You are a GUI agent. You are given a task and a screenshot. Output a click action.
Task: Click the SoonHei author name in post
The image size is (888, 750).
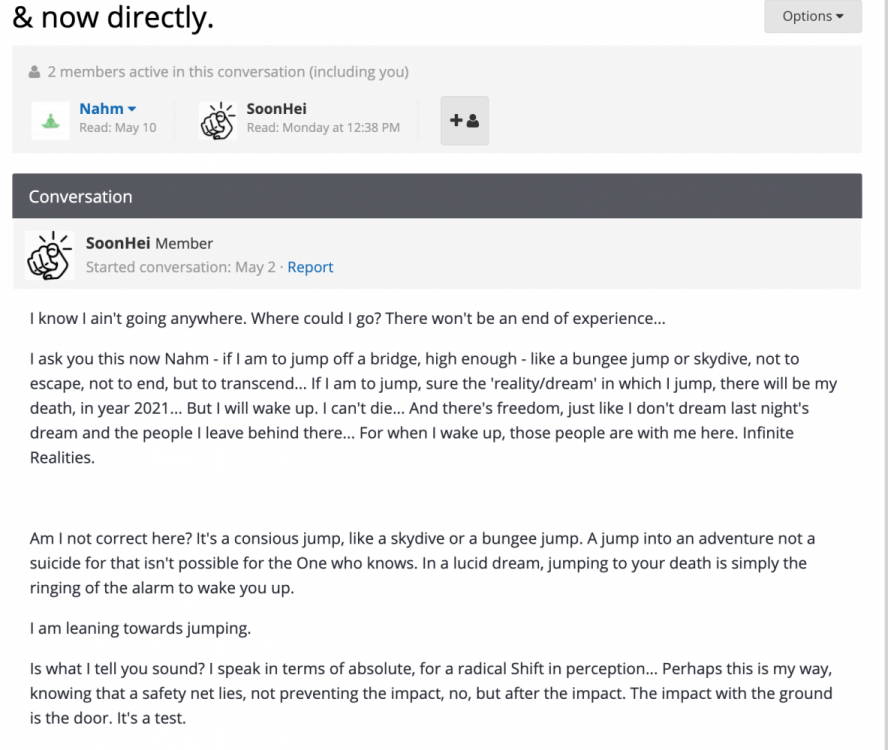[118, 243]
